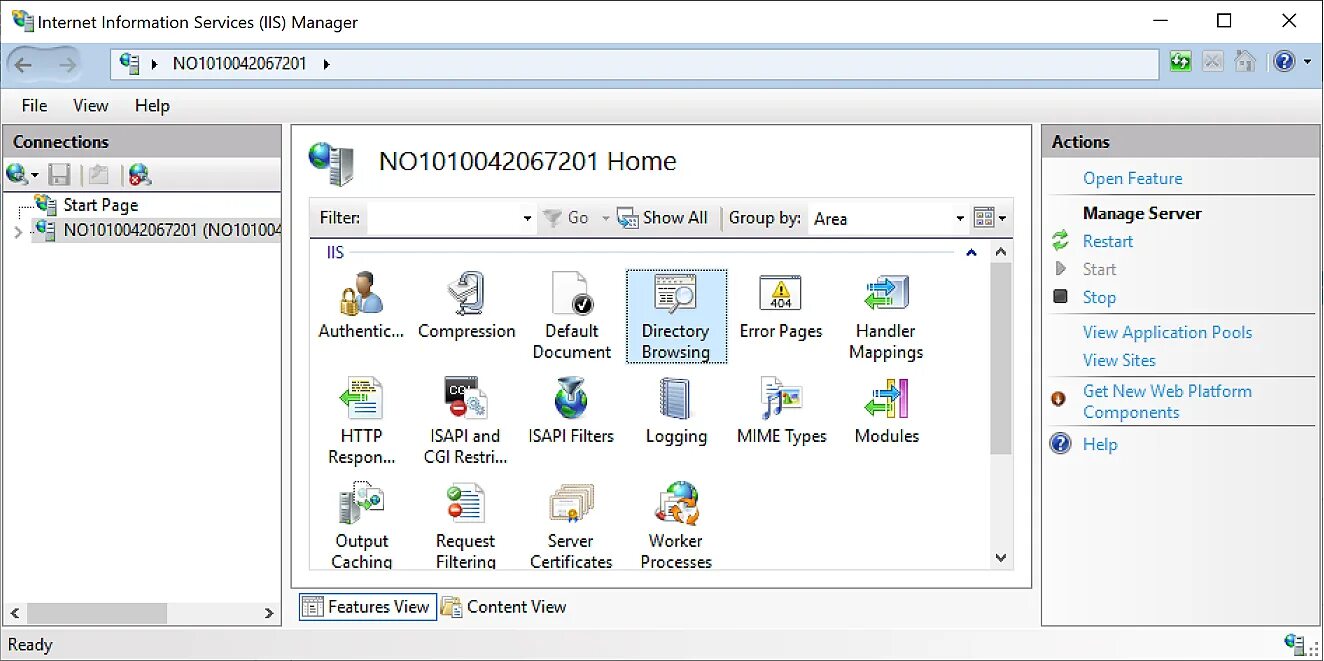Screen dimensions: 1324x661
Task: Open the Go button dropdown arrow
Action: coord(606,218)
